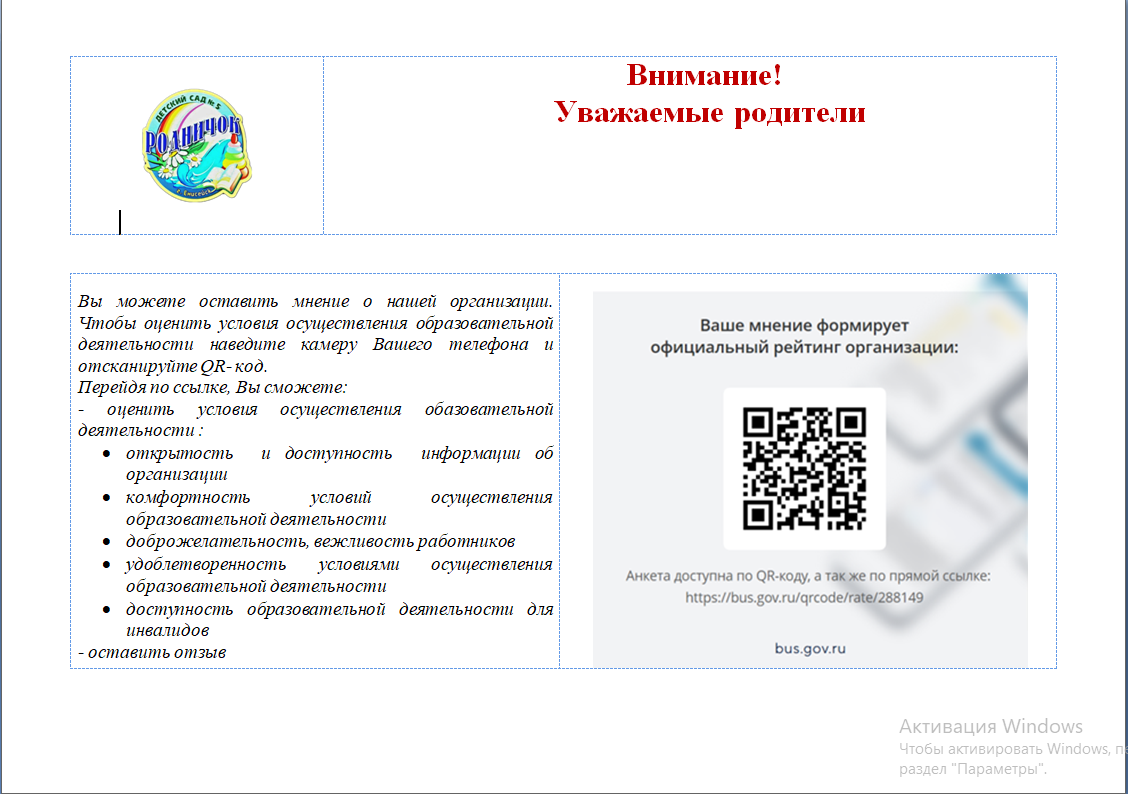1128x794 pixels.
Task: Click bullet "удовлетворенность условиями осуществления"
Action: (x=339, y=565)
